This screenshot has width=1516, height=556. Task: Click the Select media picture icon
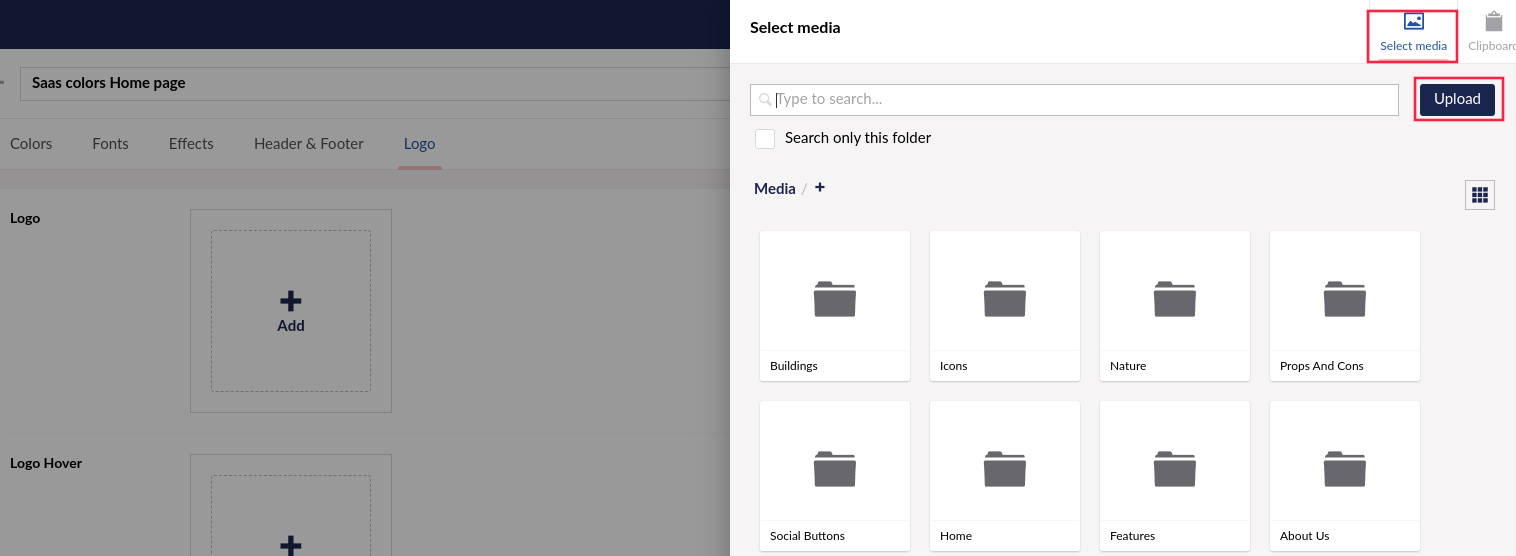click(1412, 22)
